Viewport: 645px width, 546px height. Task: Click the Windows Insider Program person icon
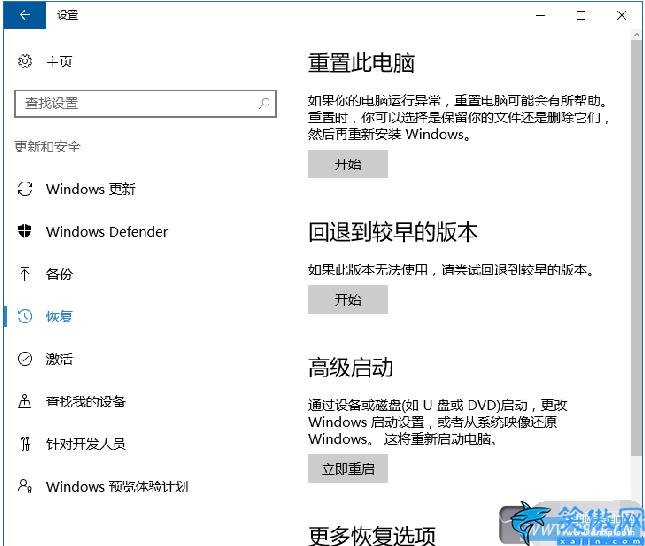click(x=25, y=486)
